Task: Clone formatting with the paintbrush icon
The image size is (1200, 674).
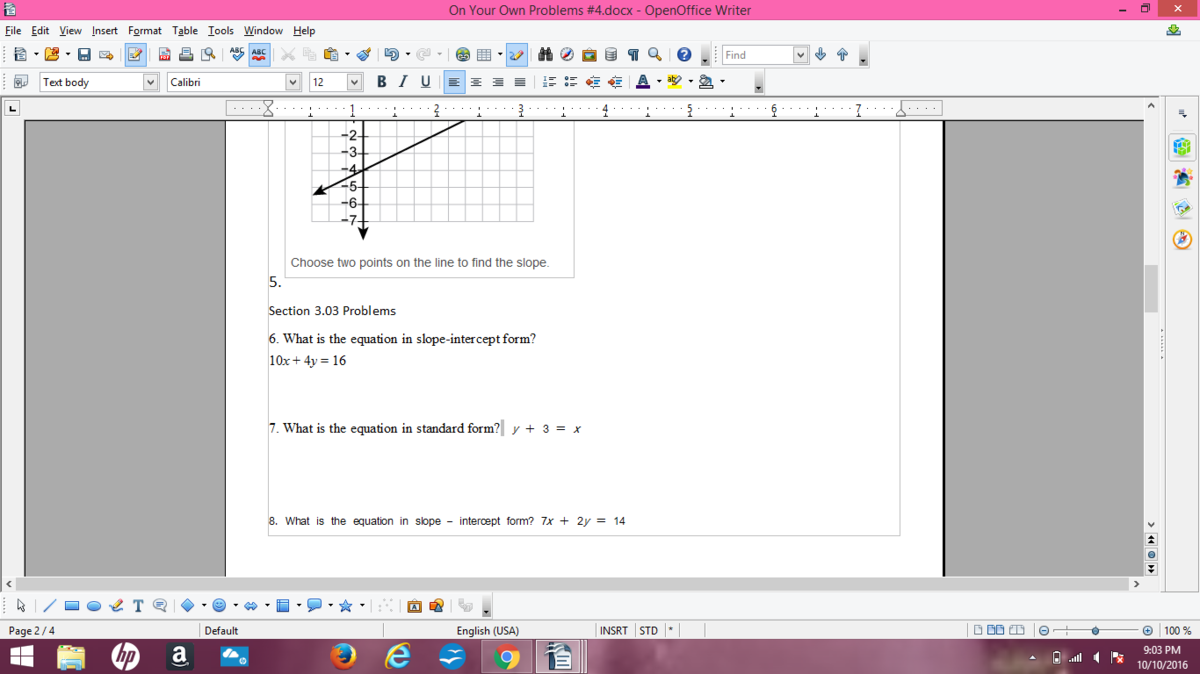Action: coord(364,55)
